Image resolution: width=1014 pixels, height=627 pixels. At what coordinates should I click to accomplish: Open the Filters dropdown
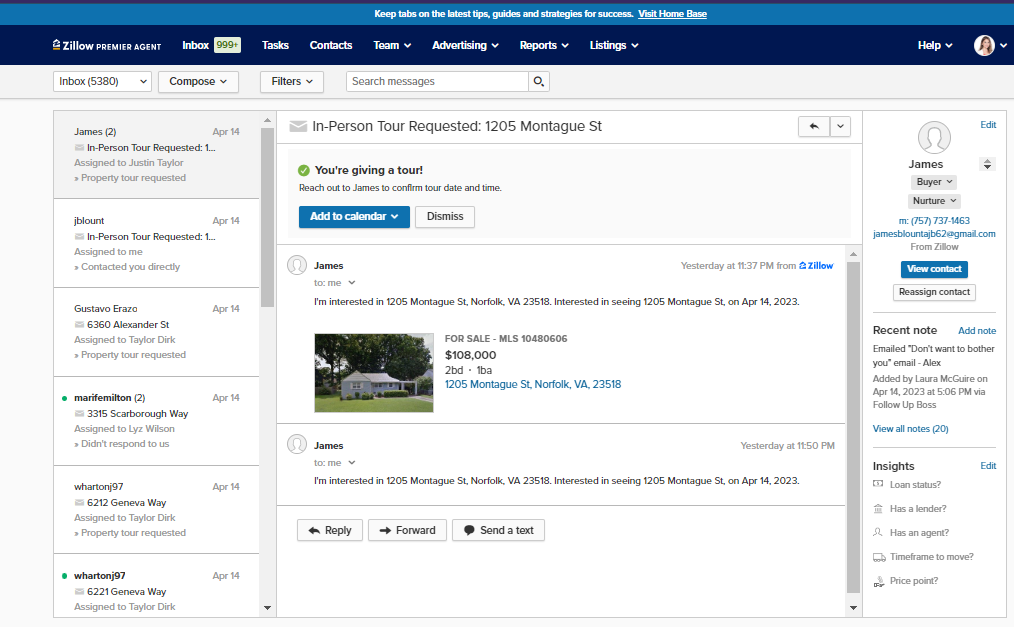pos(292,81)
